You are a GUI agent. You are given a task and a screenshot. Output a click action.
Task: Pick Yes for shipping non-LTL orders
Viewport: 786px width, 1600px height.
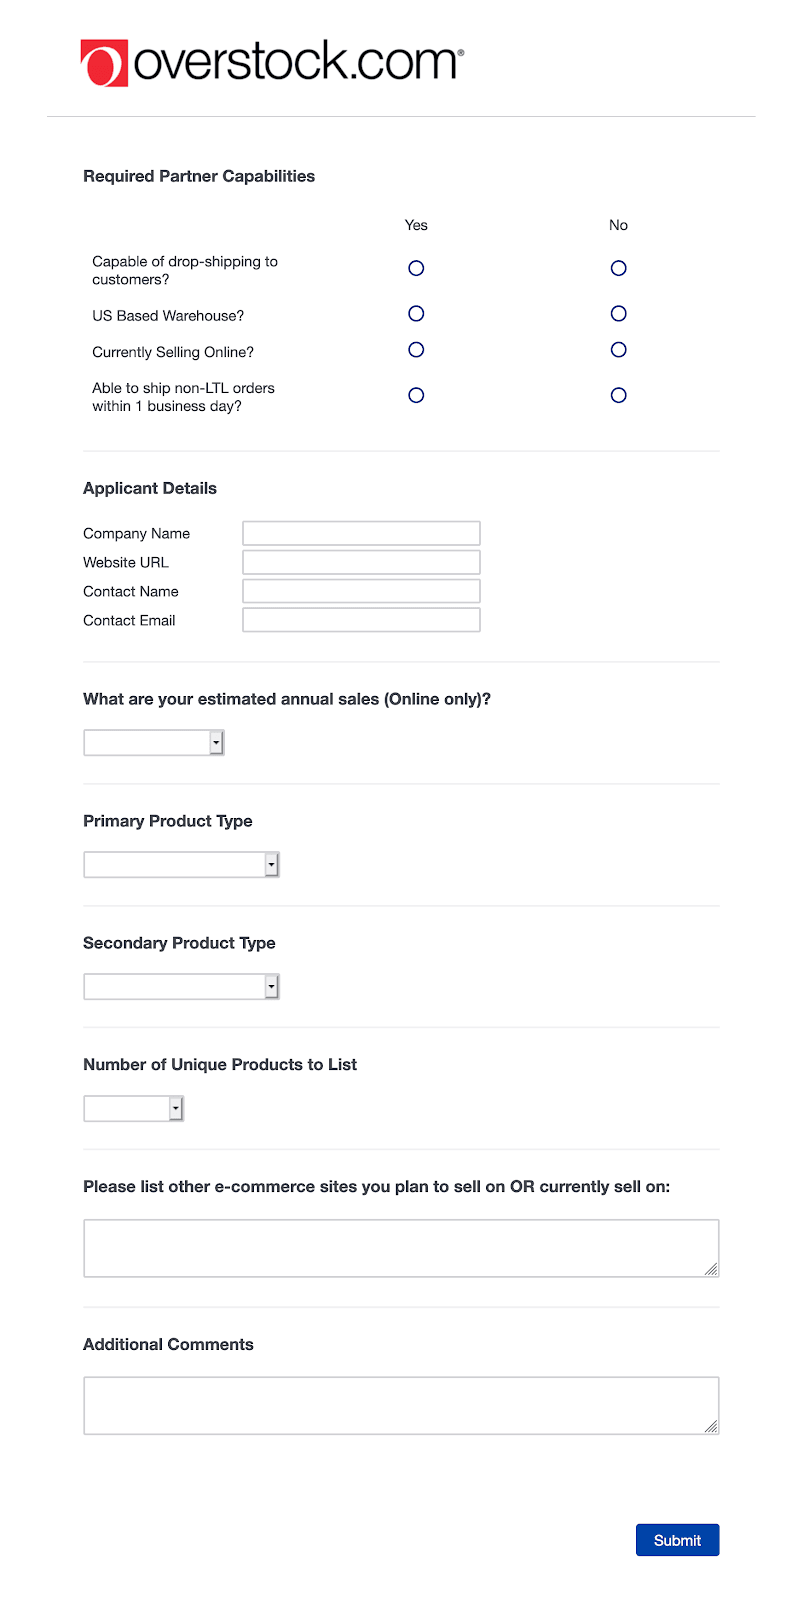(416, 395)
